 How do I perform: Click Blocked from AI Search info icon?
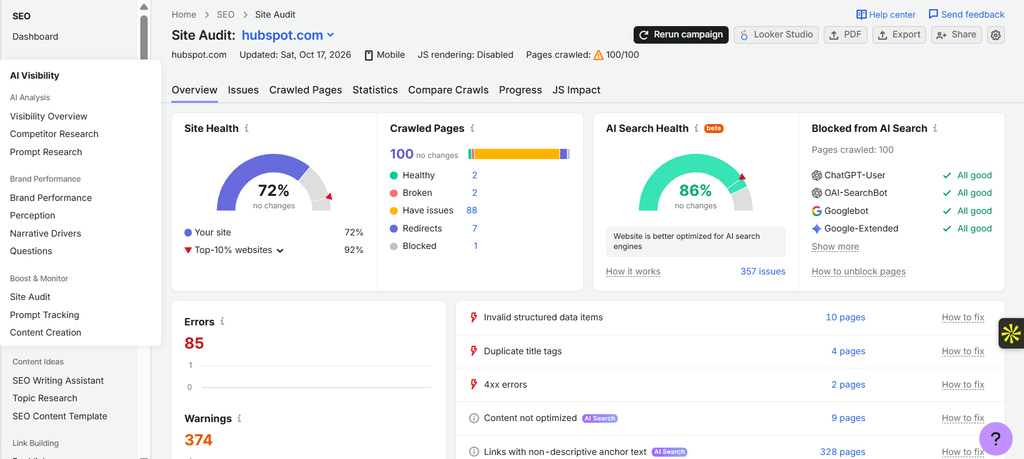click(936, 129)
